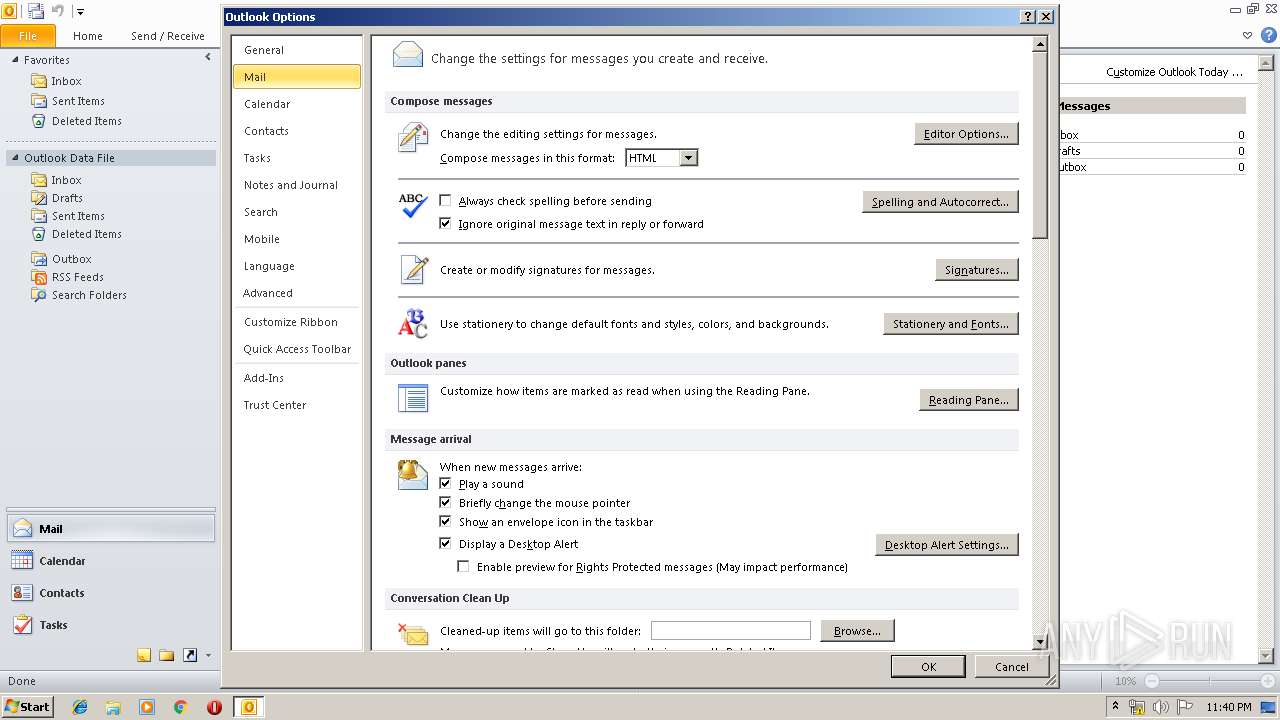Click OK in Outlook Options
The width and height of the screenshot is (1280, 720).
pos(928,667)
